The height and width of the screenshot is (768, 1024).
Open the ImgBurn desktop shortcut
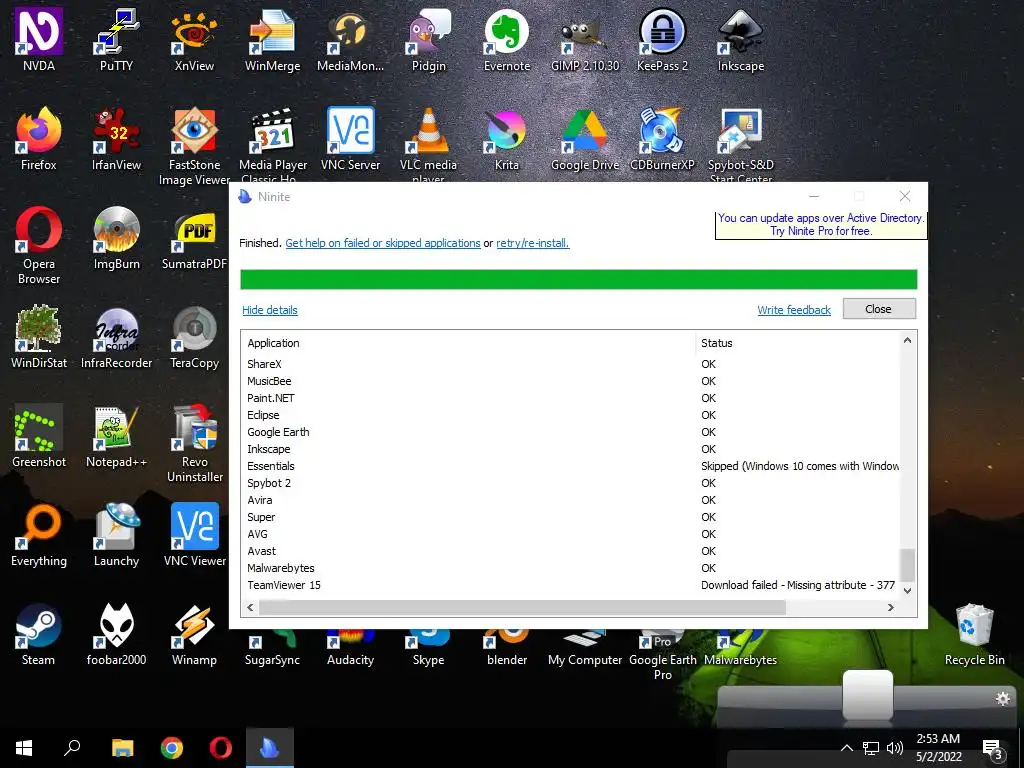click(x=116, y=238)
